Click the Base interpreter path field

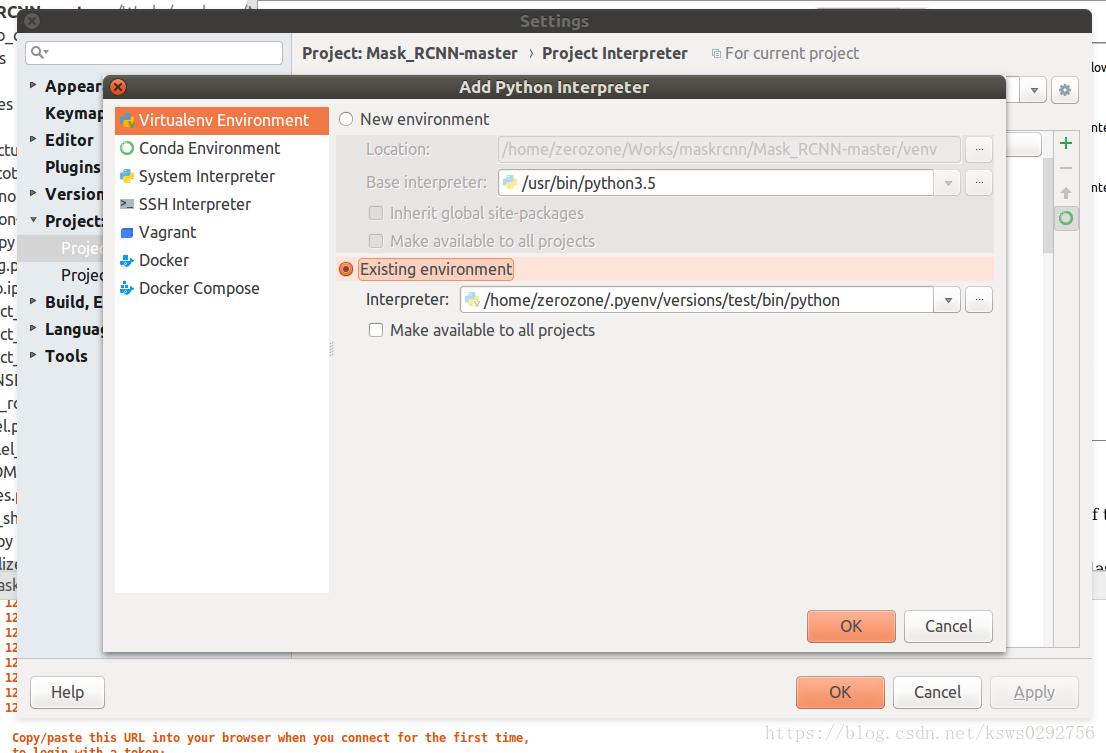click(x=716, y=183)
